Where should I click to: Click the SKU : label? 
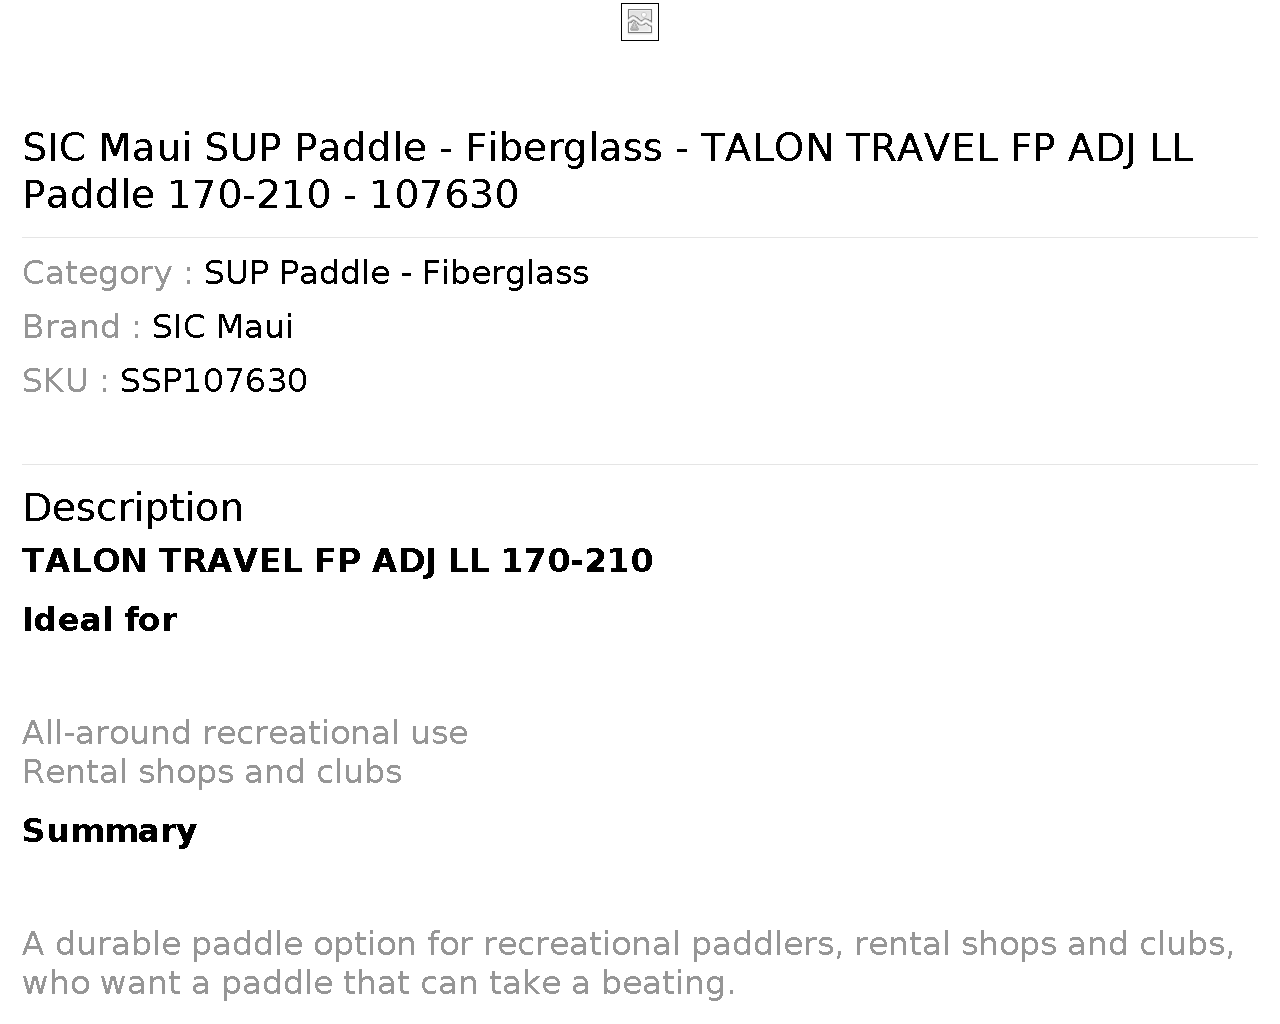coord(66,381)
